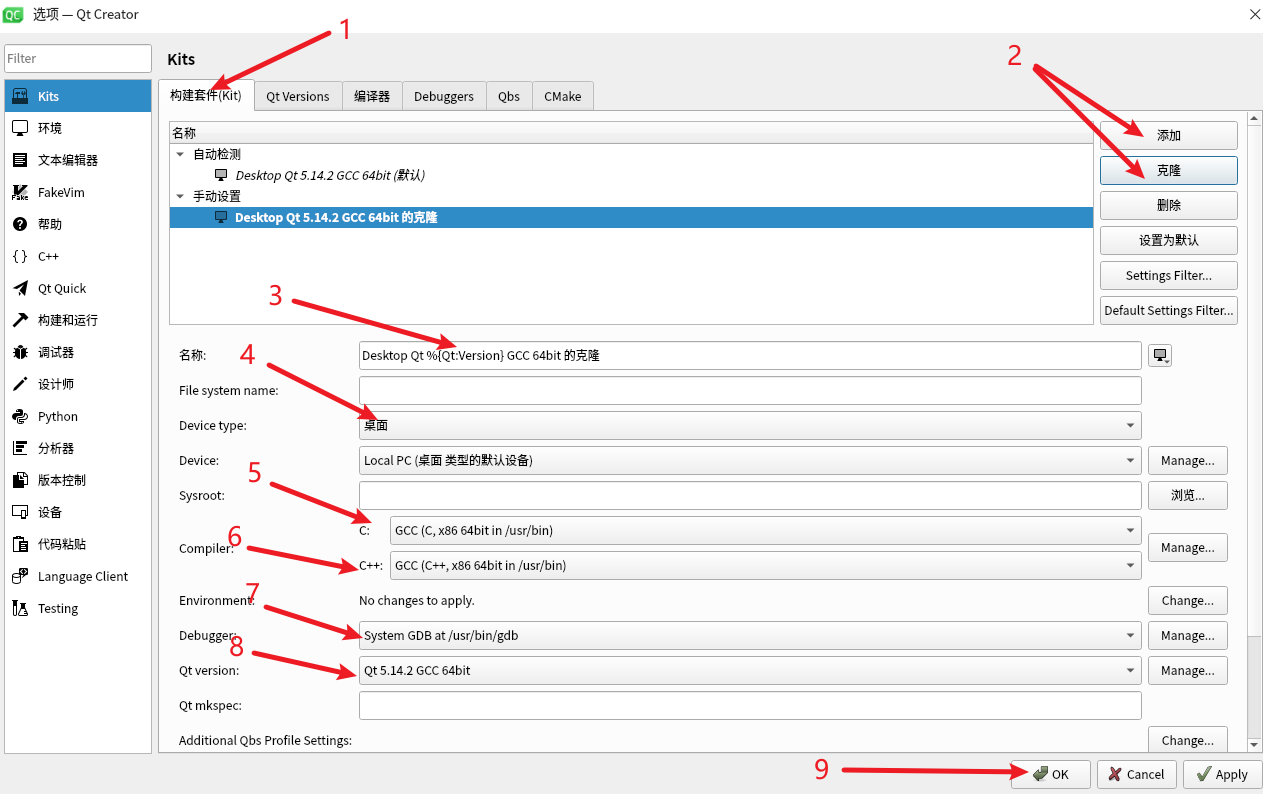Image resolution: width=1263 pixels, height=794 pixels.
Task: Click the Qt mkspec input field
Action: [750, 705]
